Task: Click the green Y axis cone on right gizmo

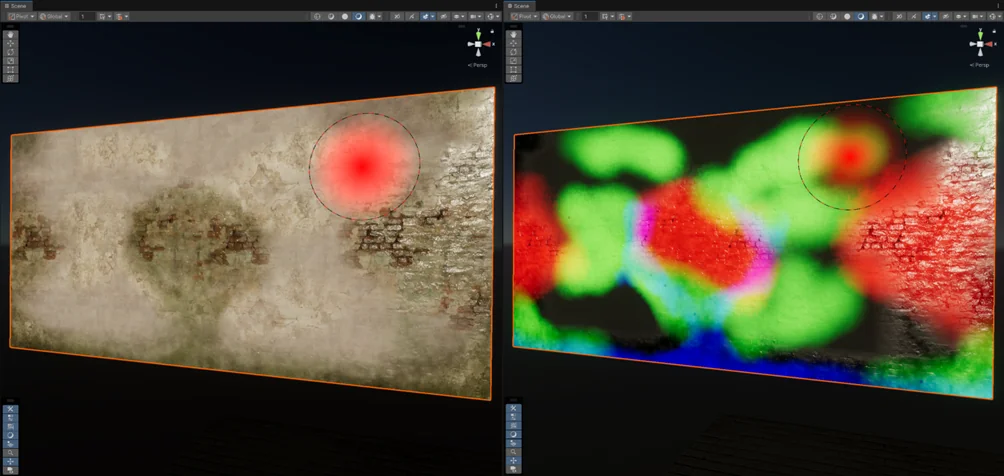Action: pyautogui.click(x=981, y=34)
